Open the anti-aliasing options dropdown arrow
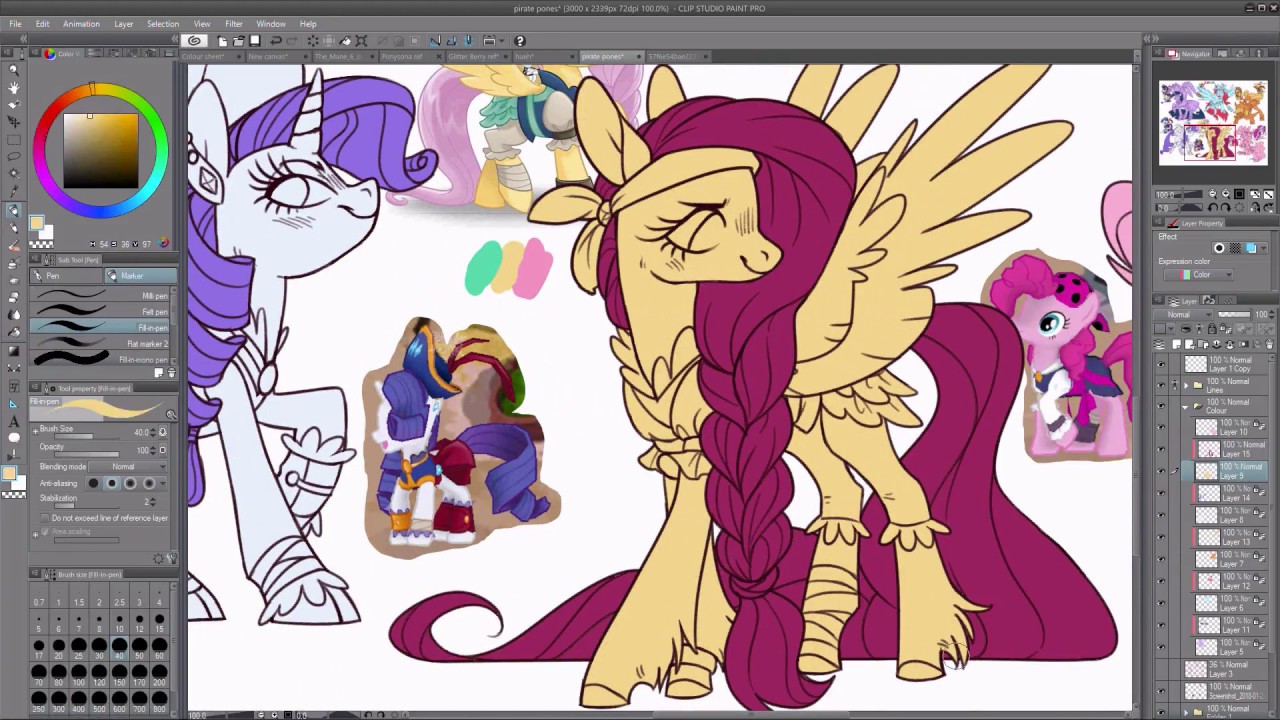The height and width of the screenshot is (720, 1280). pyautogui.click(x=165, y=484)
